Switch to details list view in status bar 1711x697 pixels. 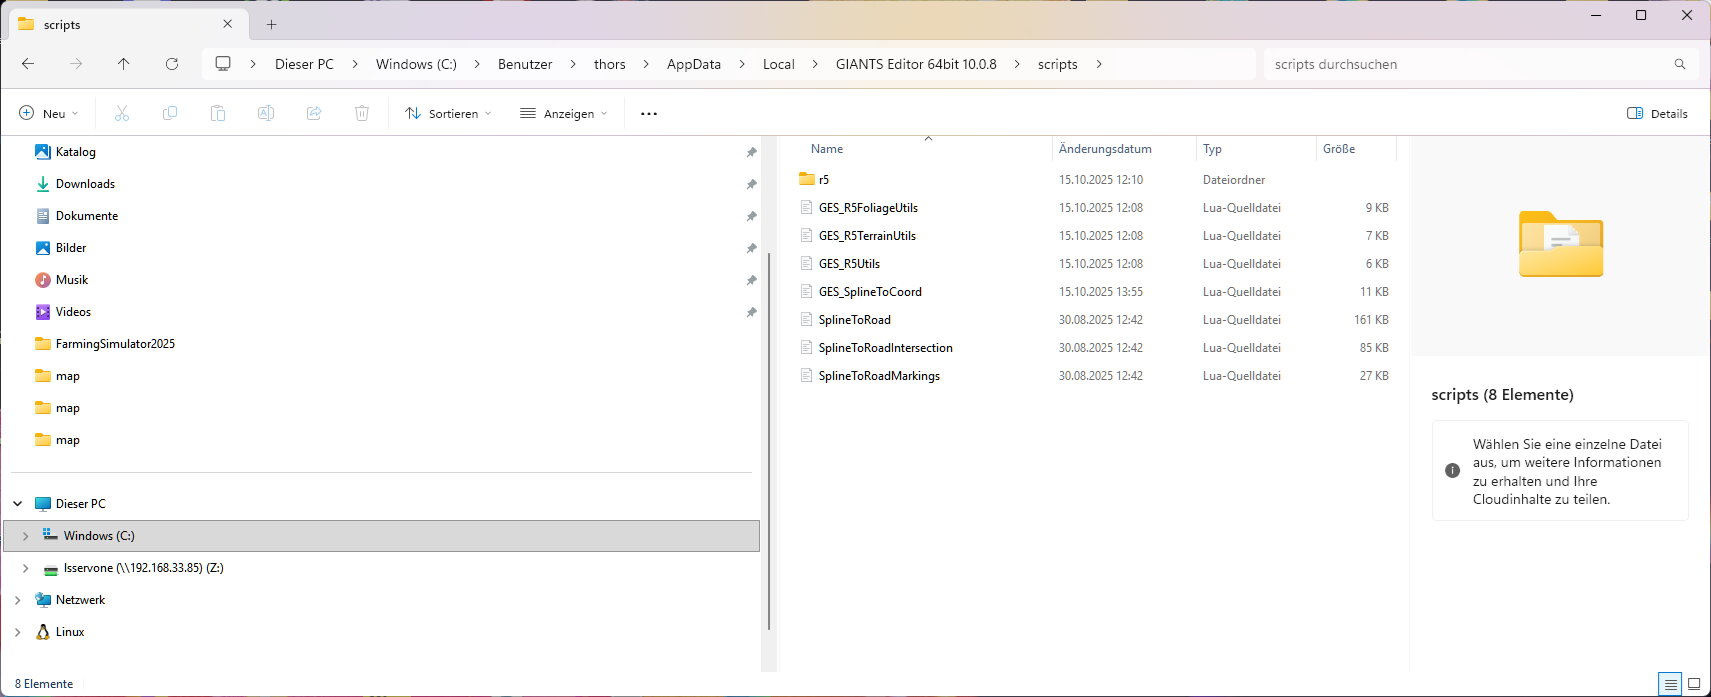pyautogui.click(x=1670, y=684)
